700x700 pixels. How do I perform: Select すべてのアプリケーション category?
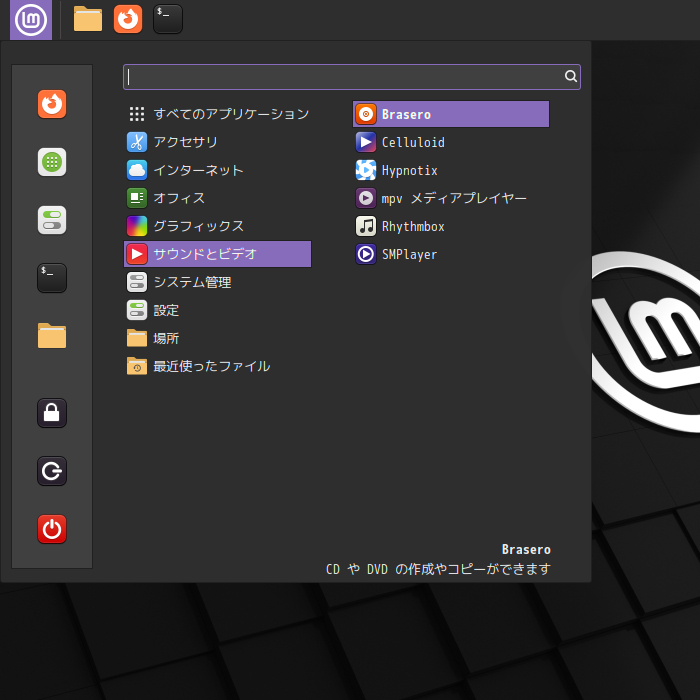coord(230,114)
